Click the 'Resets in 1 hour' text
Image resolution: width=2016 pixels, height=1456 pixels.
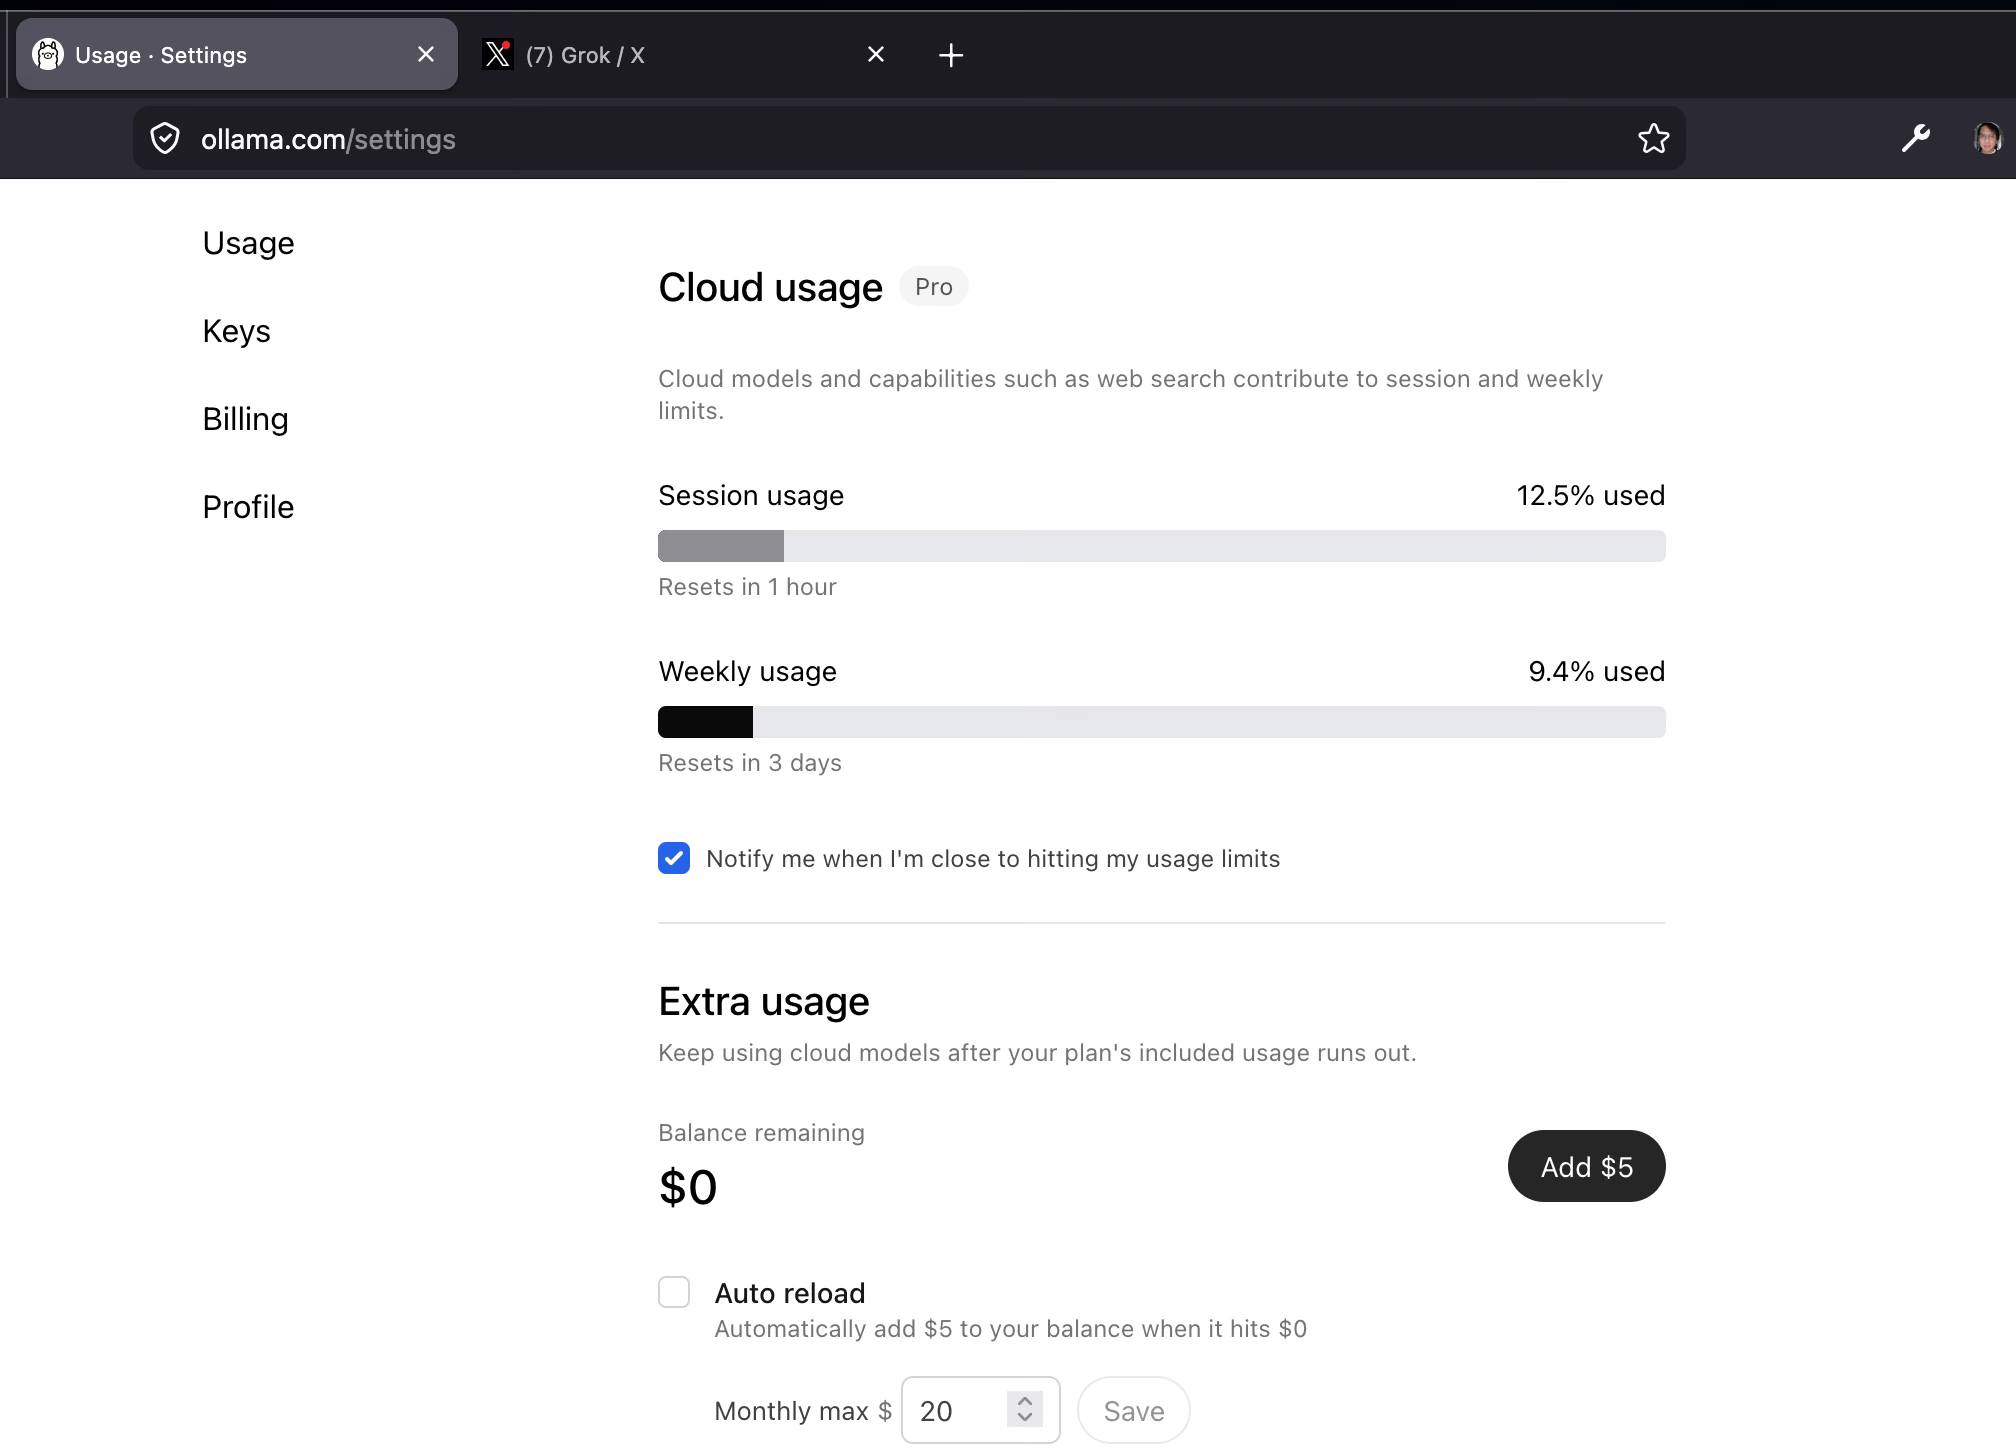[x=747, y=587]
